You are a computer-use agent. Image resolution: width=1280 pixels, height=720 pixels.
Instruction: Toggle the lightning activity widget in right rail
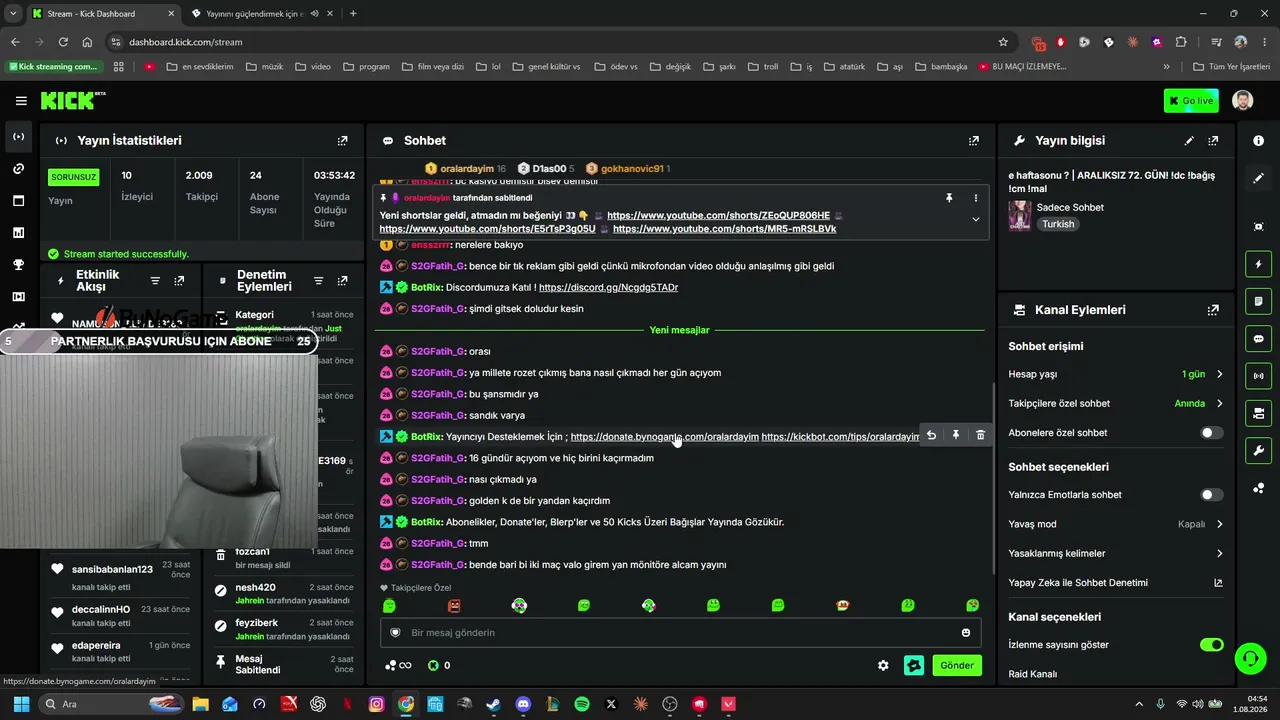point(1258,264)
